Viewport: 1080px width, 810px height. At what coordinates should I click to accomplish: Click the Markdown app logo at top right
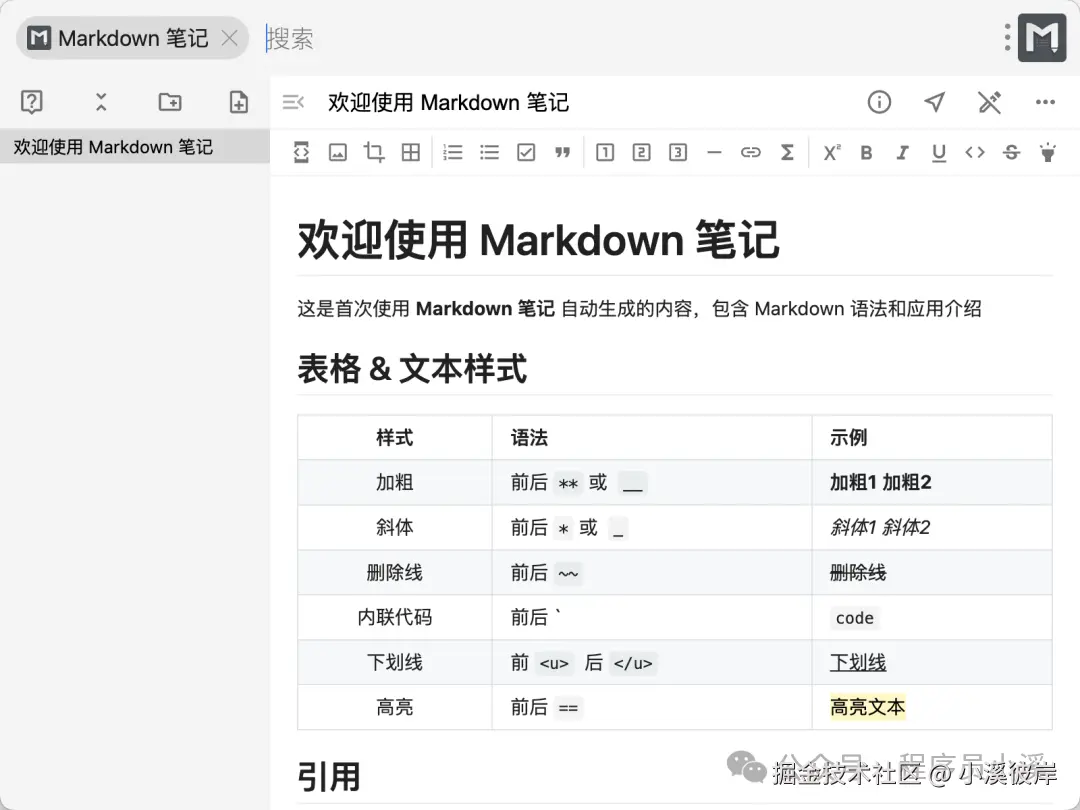pyautogui.click(x=1042, y=38)
